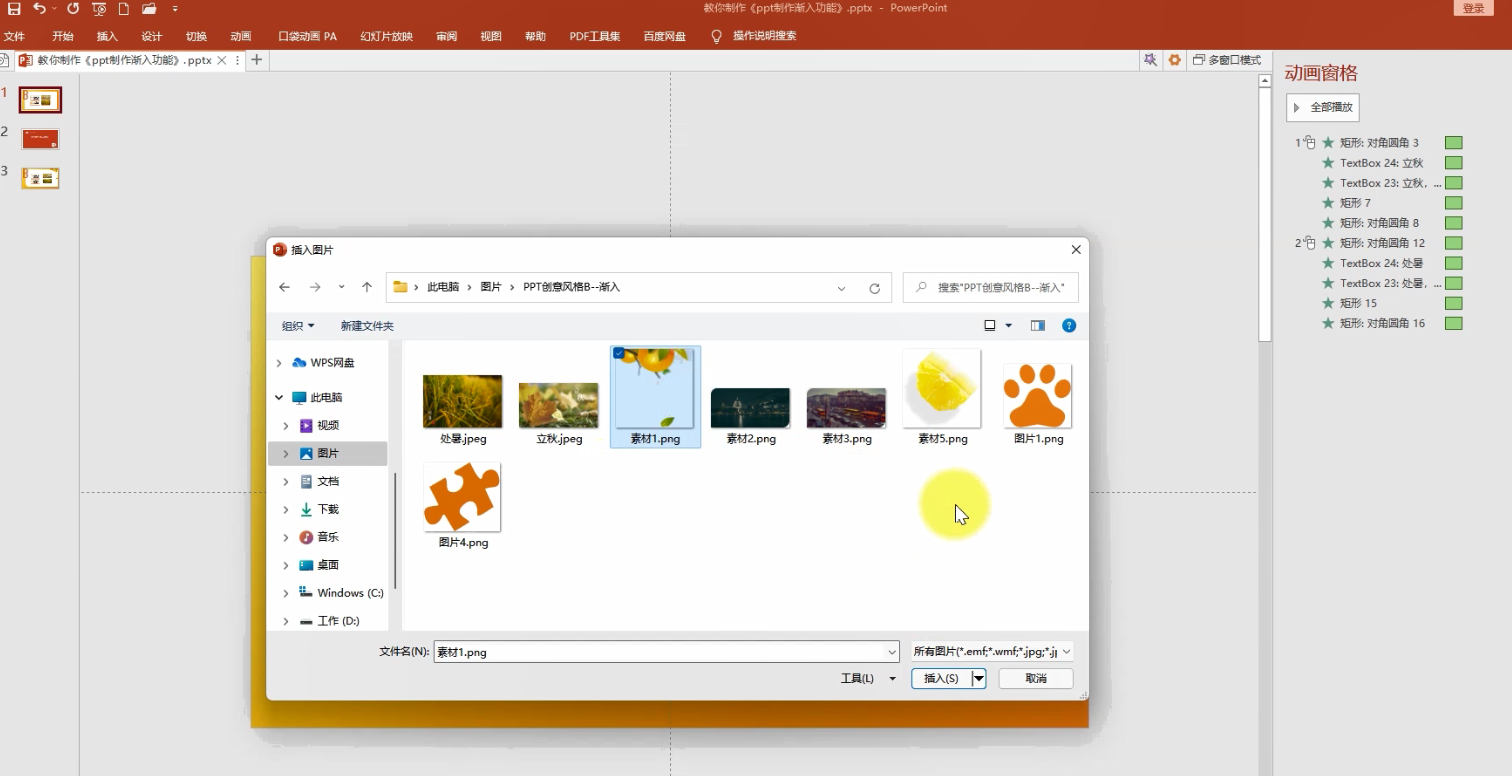
Task: Select slide 1 thumbnail
Action: click(x=41, y=100)
